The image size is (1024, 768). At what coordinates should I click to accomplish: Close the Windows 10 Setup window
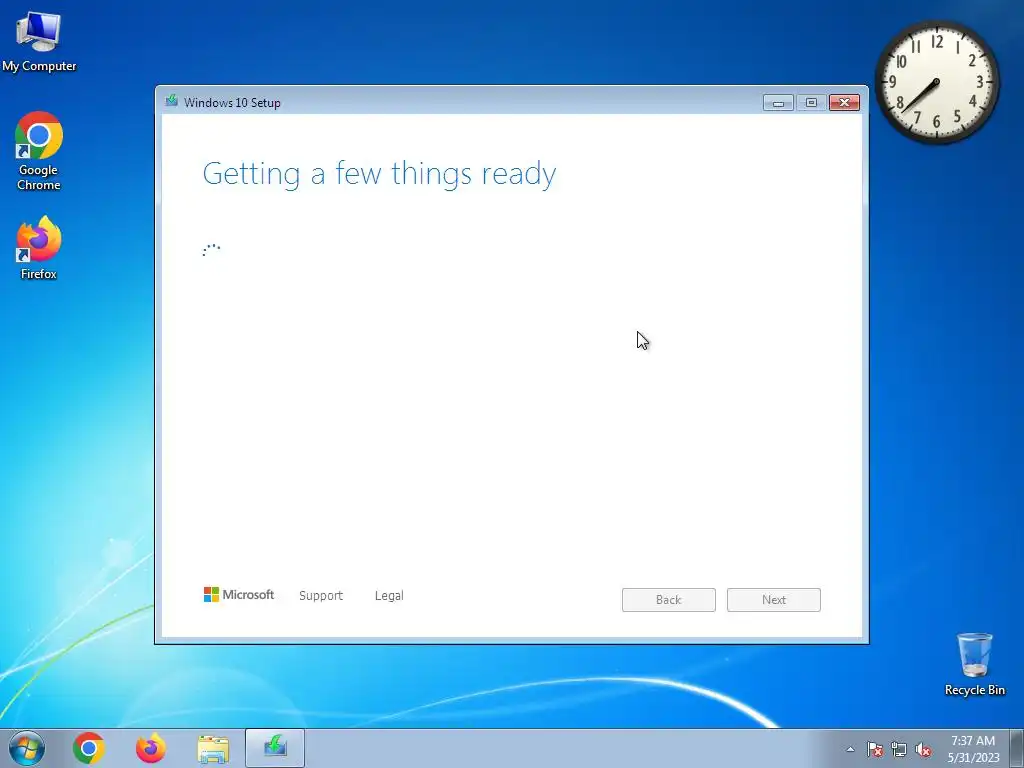(x=844, y=103)
